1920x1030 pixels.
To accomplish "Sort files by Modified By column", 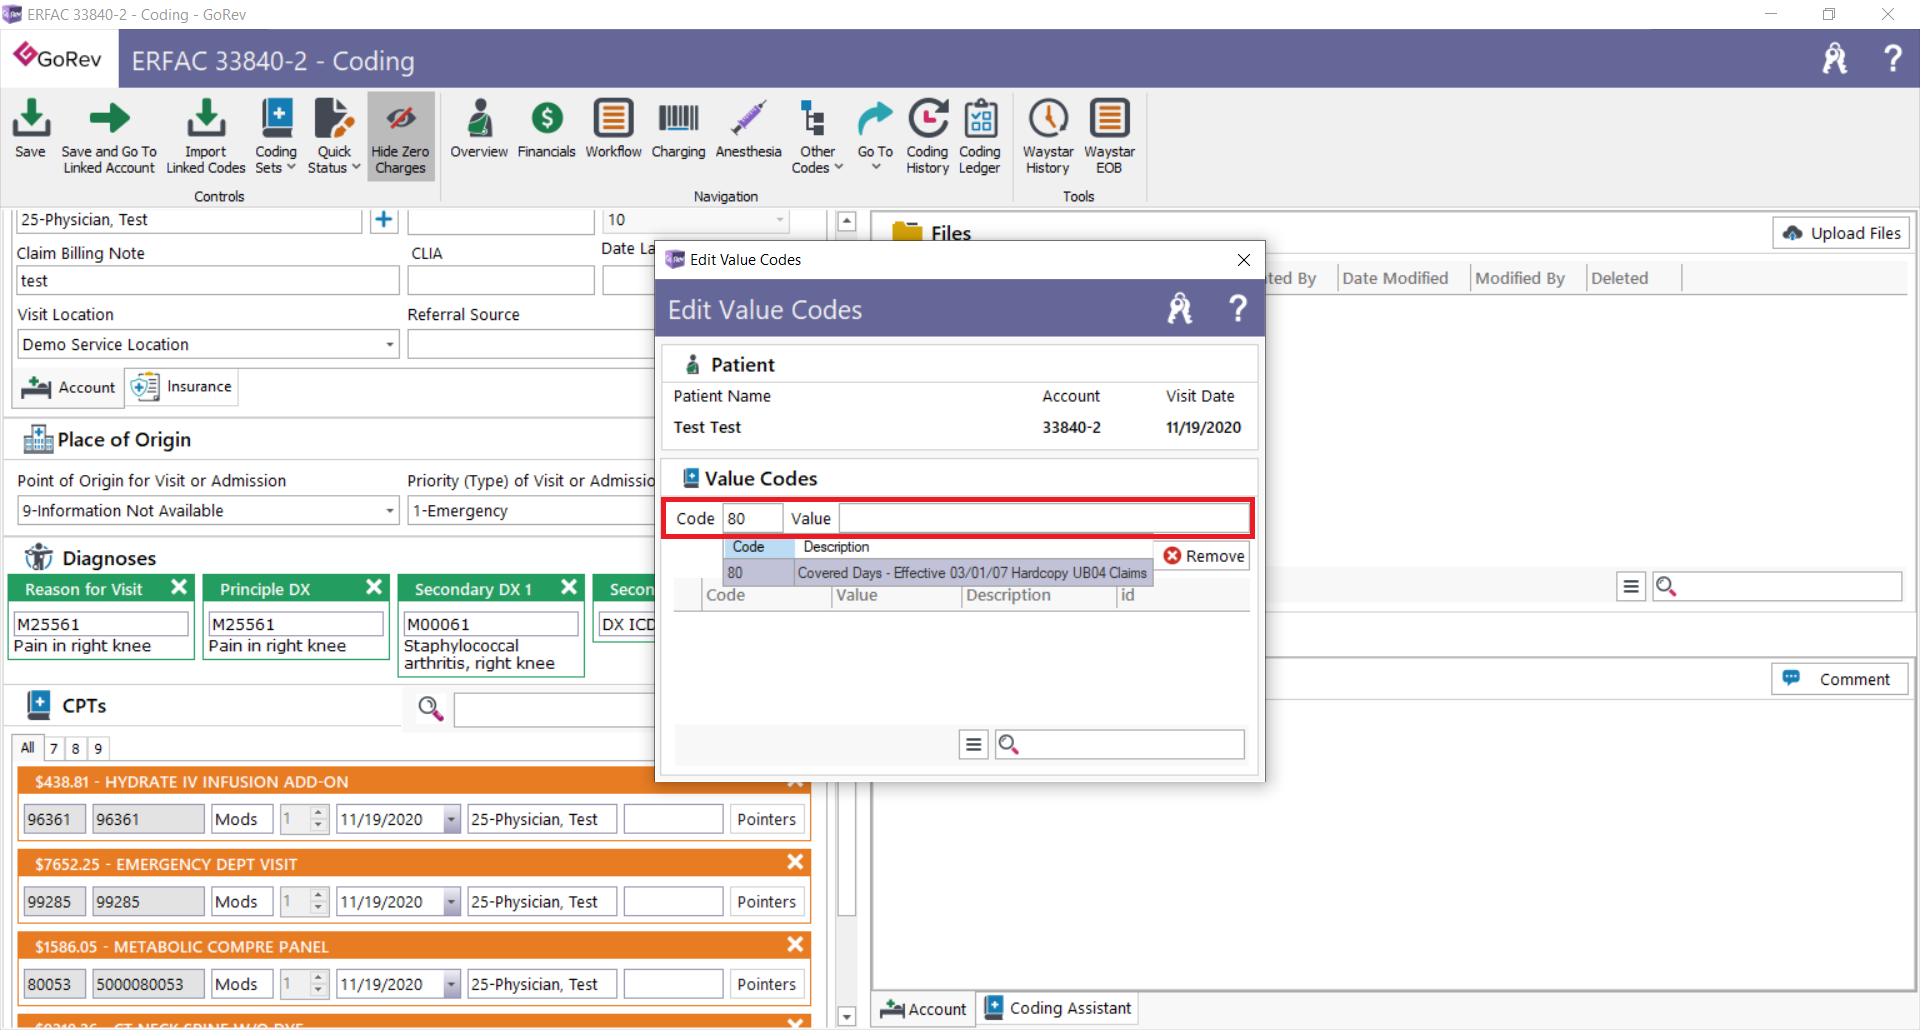I will click(1520, 278).
